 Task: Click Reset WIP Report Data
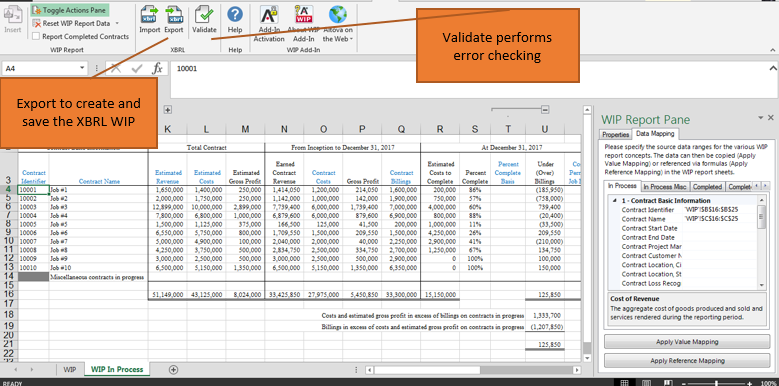(72, 23)
